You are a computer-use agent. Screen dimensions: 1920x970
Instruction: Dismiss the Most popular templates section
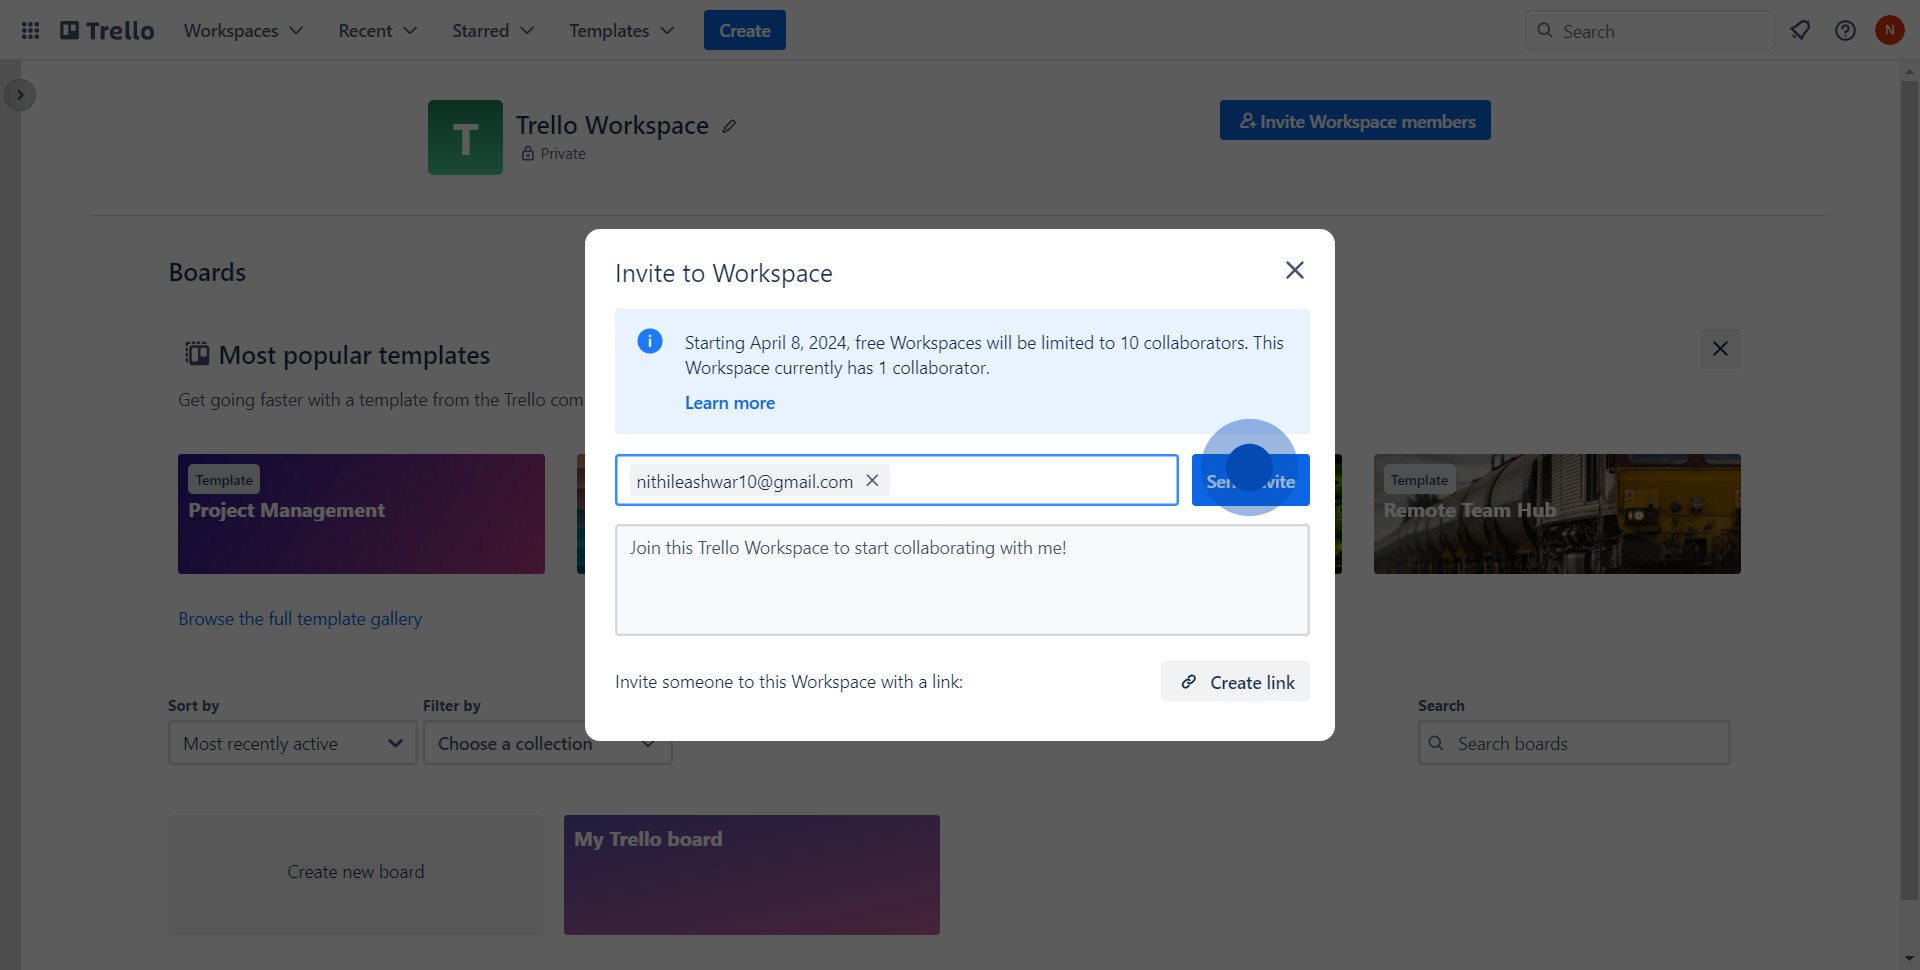[x=1720, y=349]
